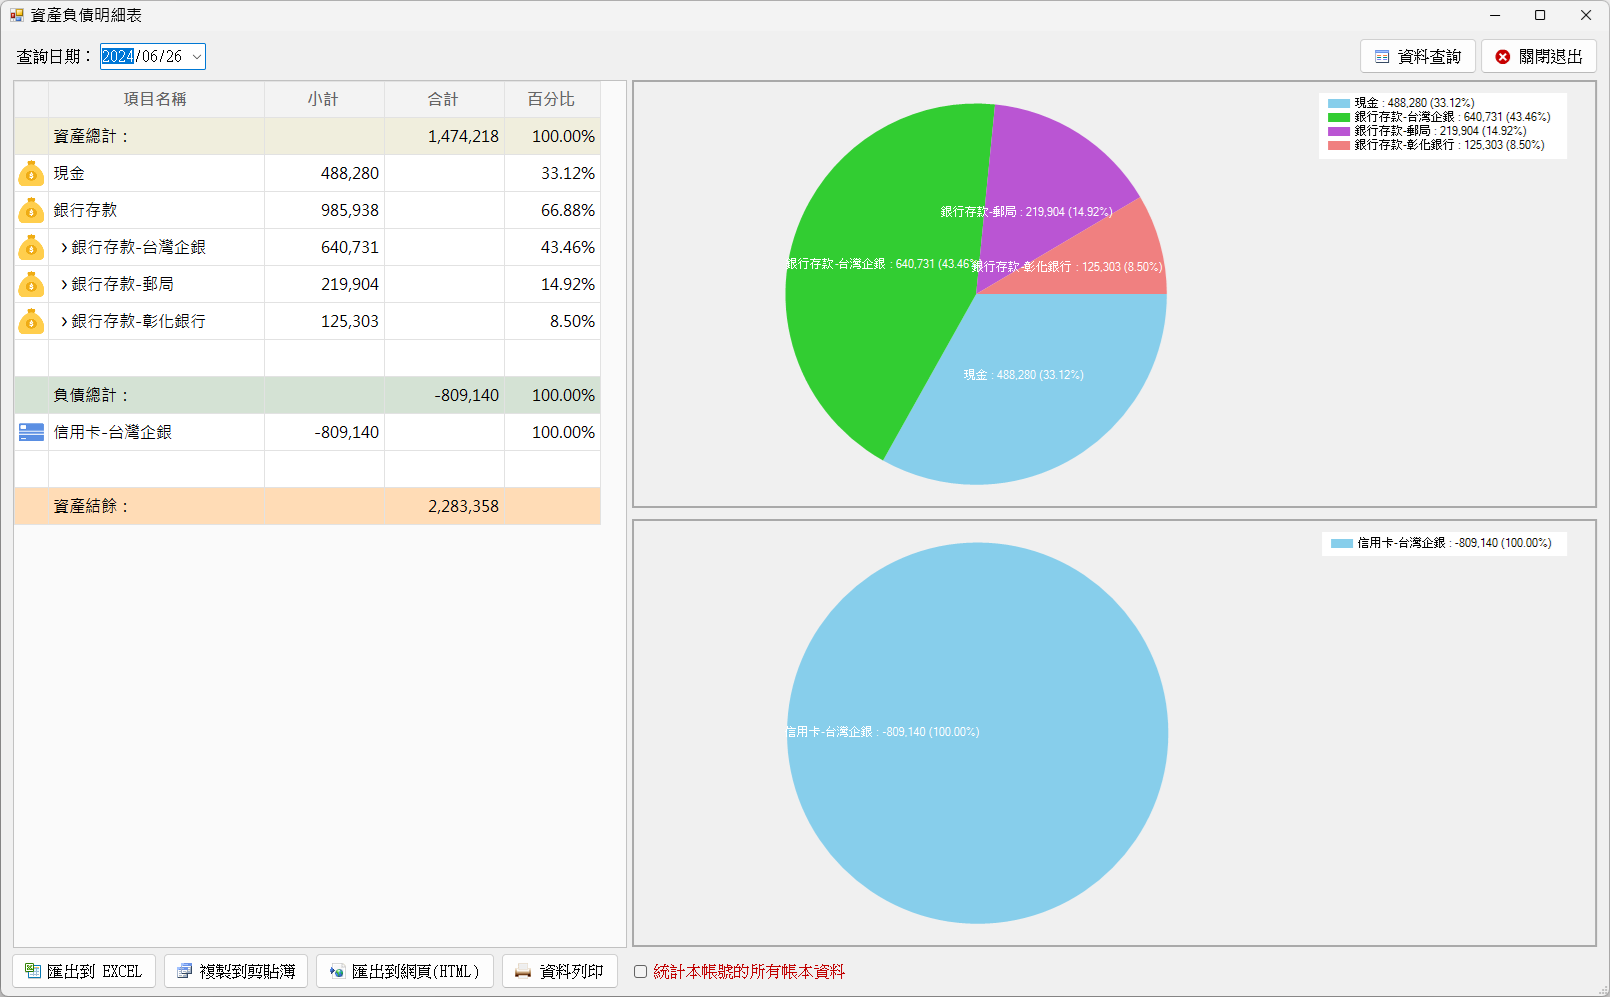Click the 14.92% percentage cell
Viewport: 1610px width, 997px height.
click(552, 284)
